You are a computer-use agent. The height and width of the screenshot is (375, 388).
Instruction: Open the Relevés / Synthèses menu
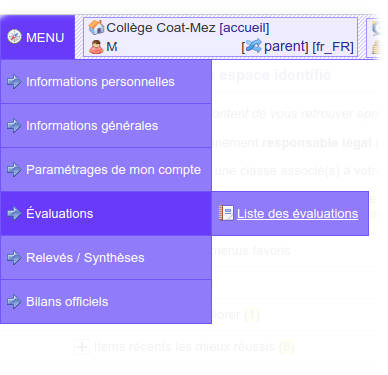(106, 258)
